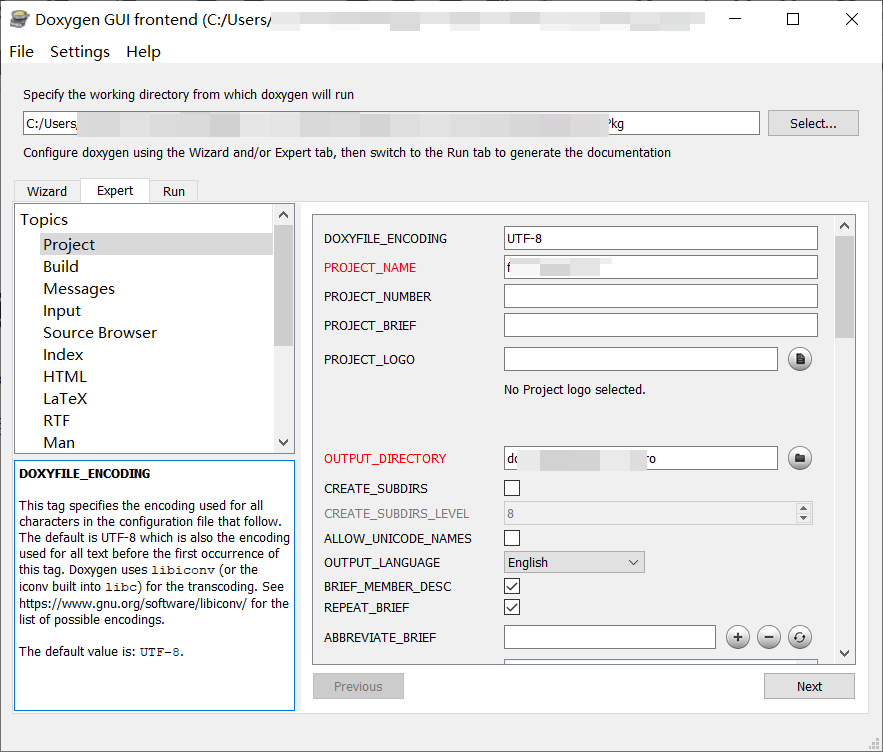The height and width of the screenshot is (752, 883).
Task: Click the PROJECT_NUMBER input field
Action: (x=661, y=296)
